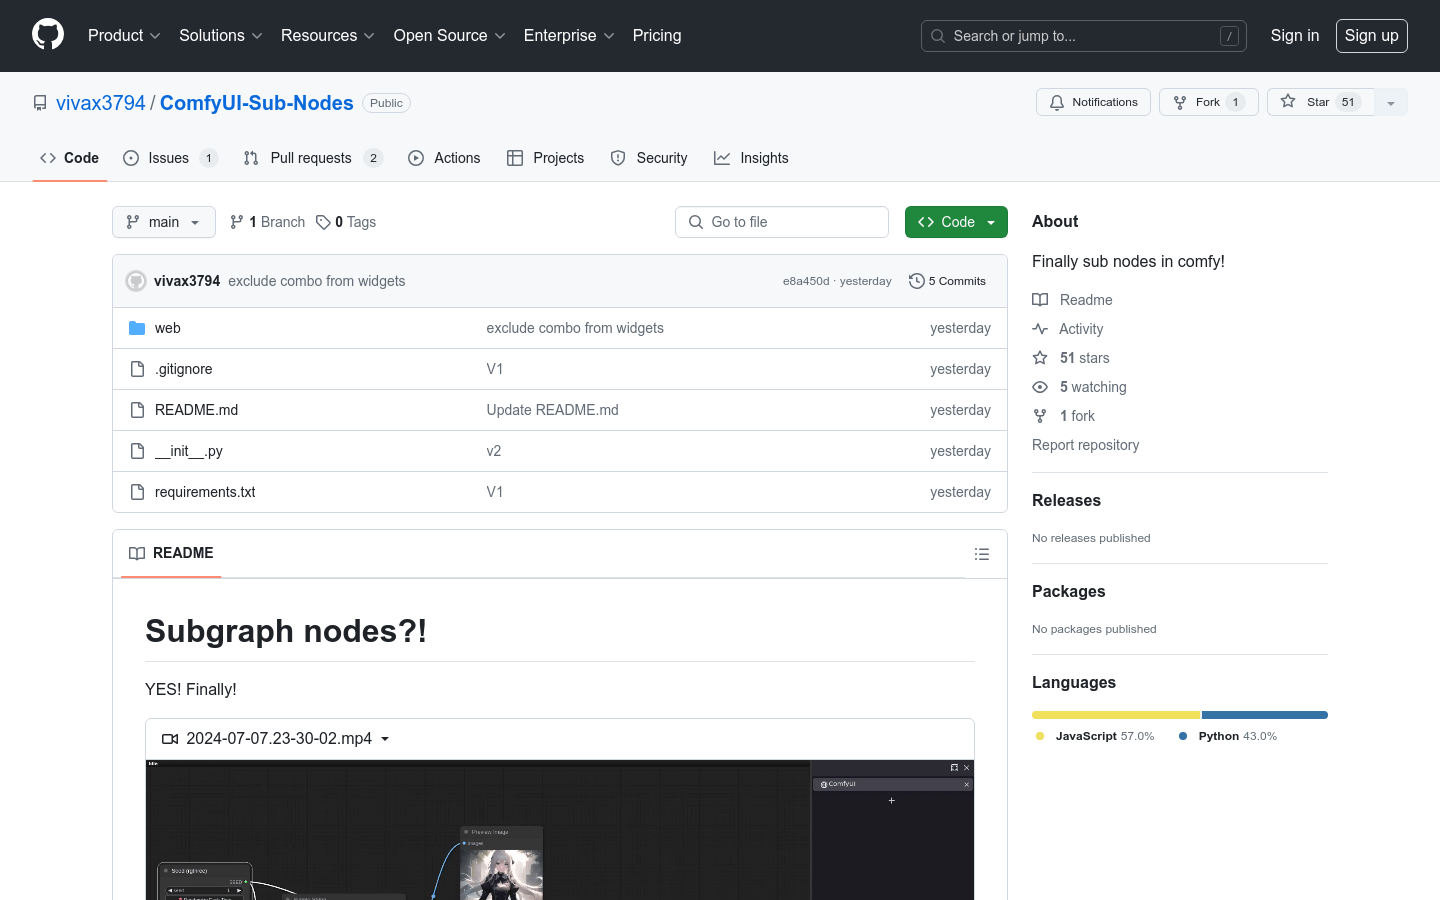Open the Projects tab
Viewport: 1440px width, 900px height.
(x=546, y=158)
